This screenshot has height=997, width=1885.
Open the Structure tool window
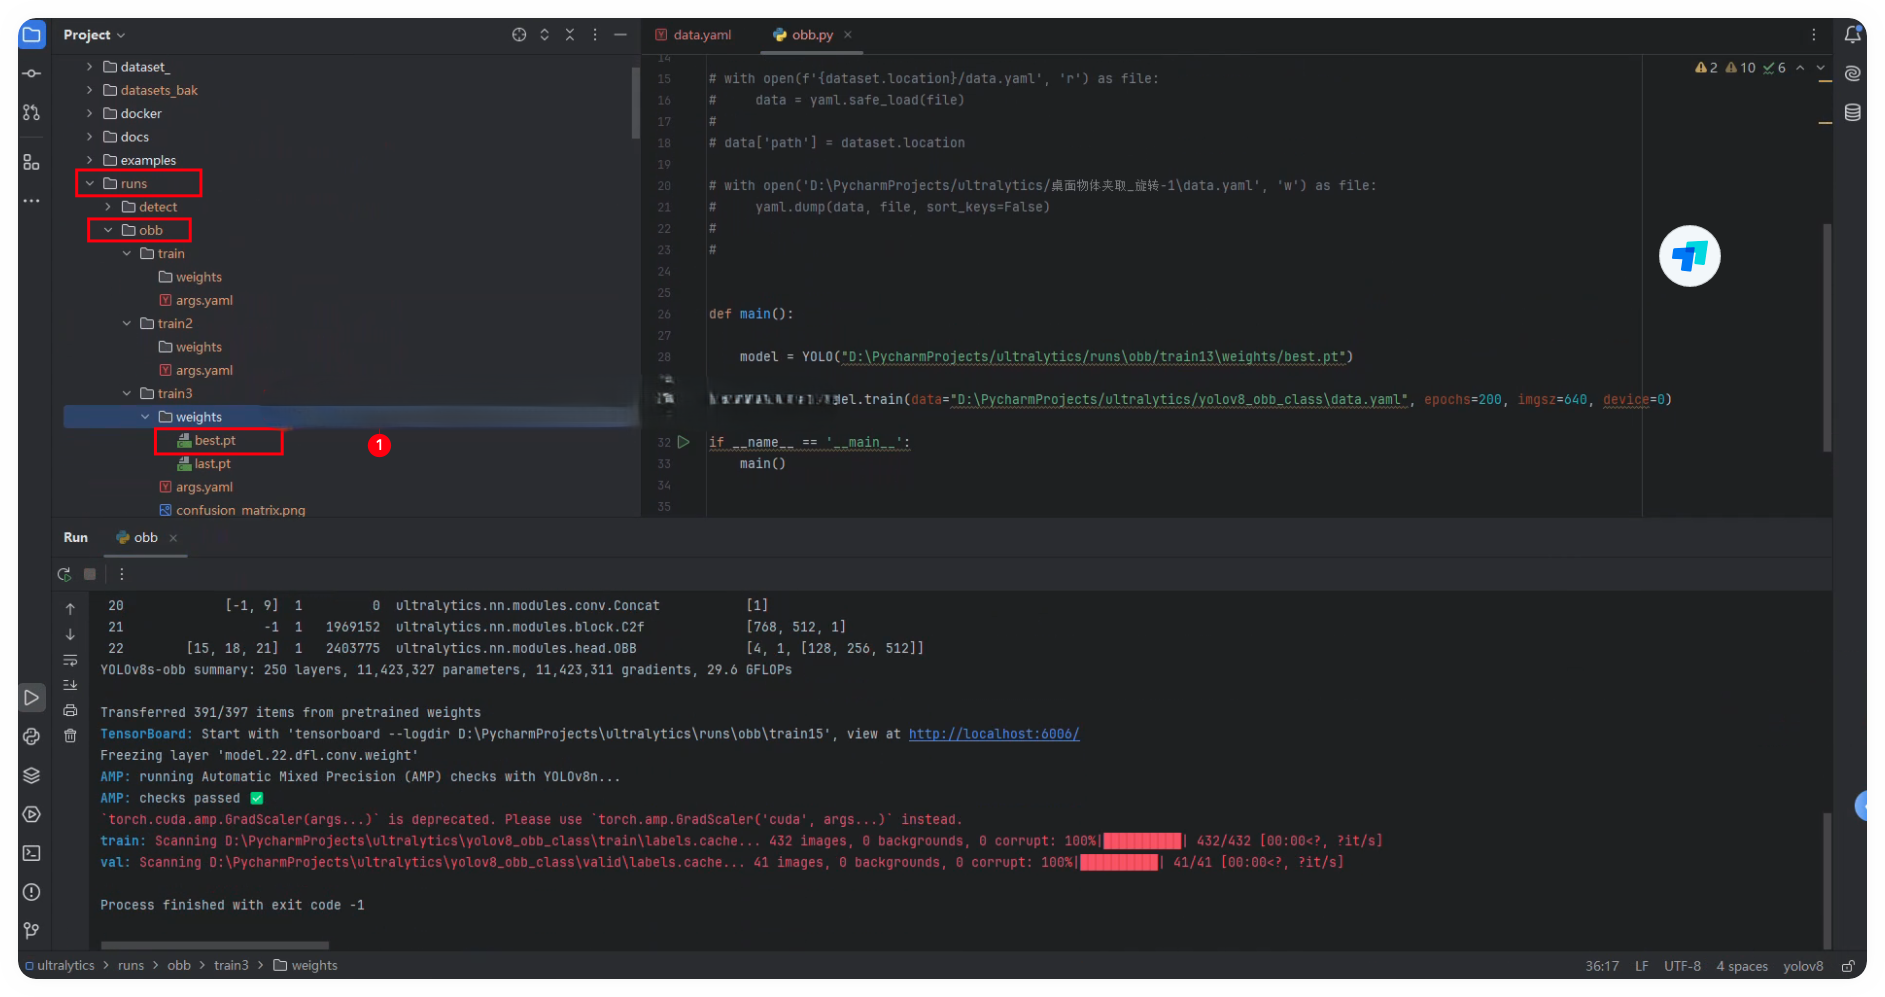click(32, 162)
